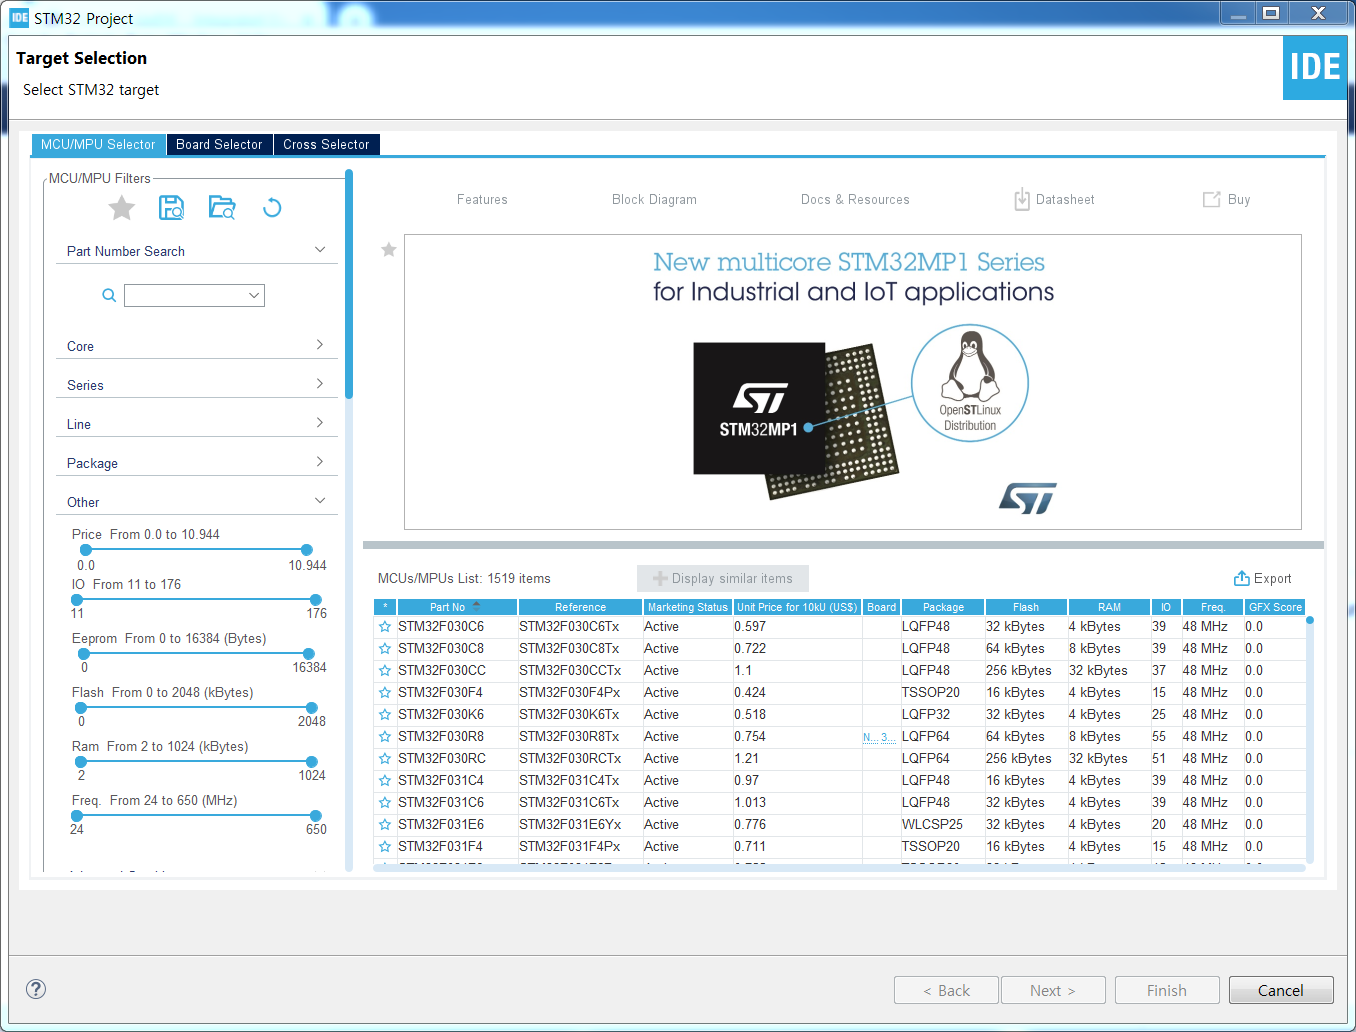The width and height of the screenshot is (1356, 1032).
Task: Maximize the STM32 Project window
Action: tap(1271, 13)
